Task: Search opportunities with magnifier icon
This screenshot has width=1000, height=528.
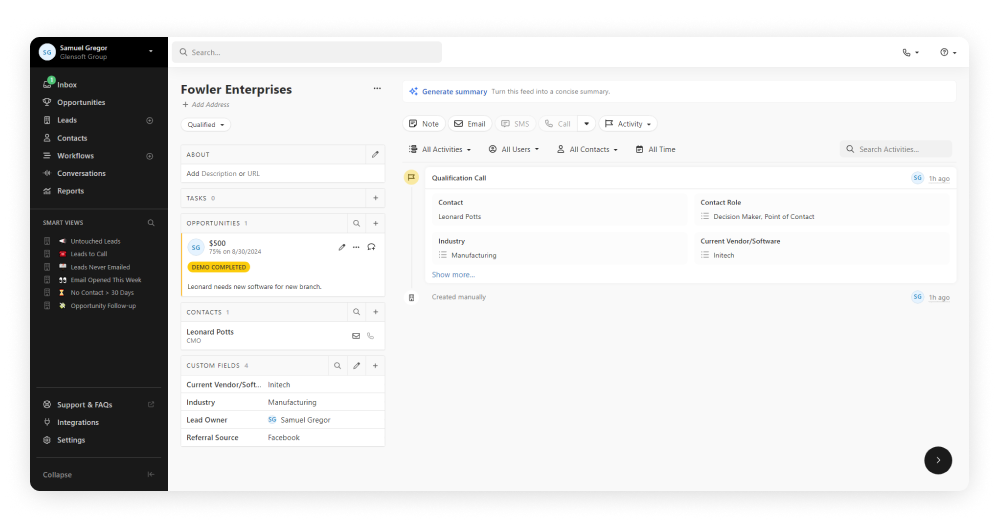Action: 356,224
